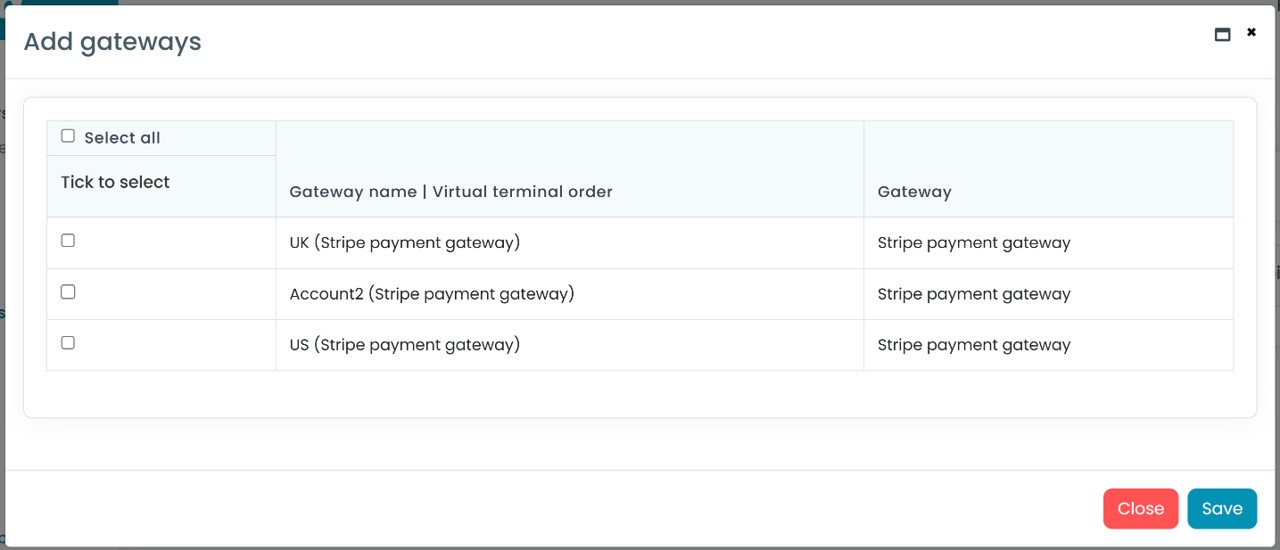This screenshot has height=550, width=1280.
Task: Tick the Select all checkbox
Action: [68, 136]
